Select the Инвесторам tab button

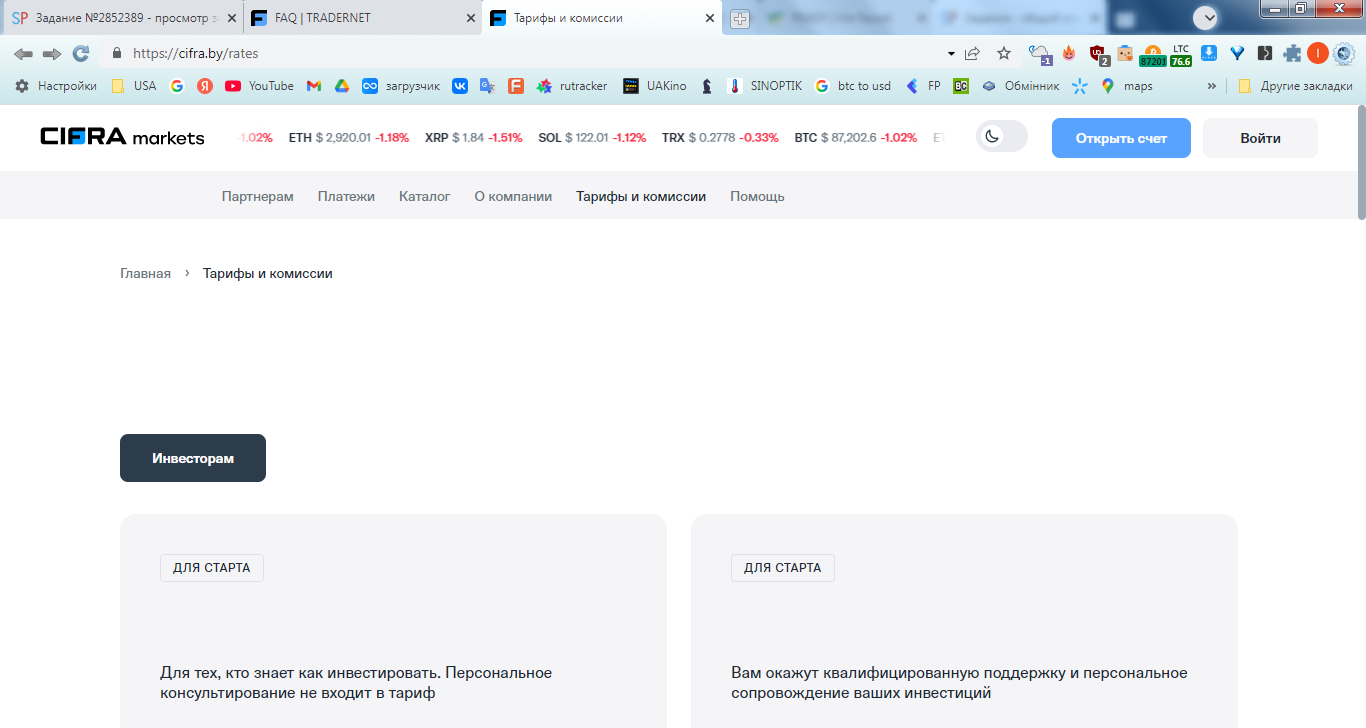[193, 458]
